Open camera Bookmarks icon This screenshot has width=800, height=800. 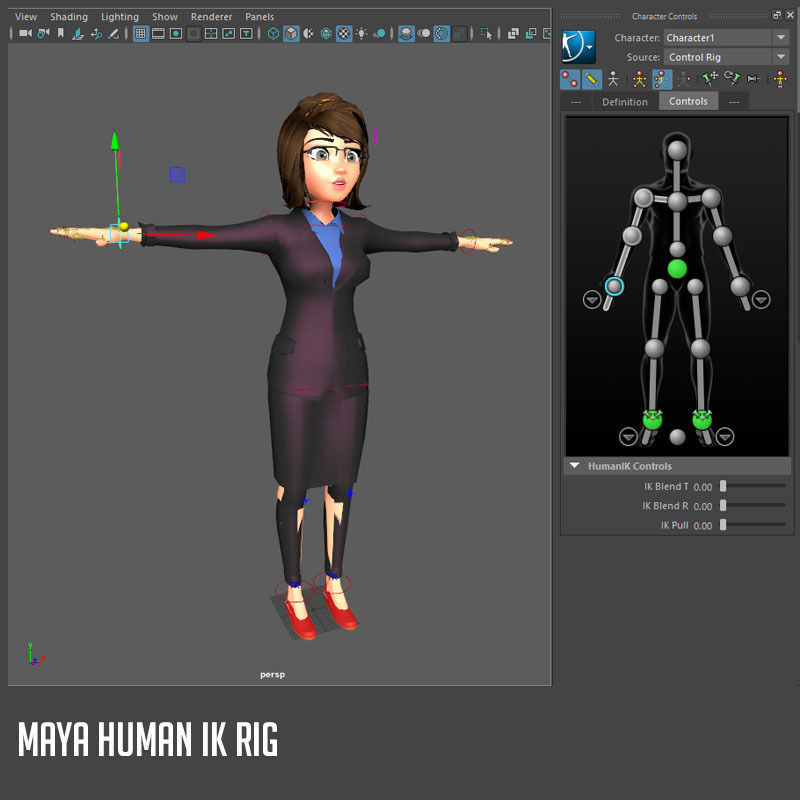(x=61, y=34)
